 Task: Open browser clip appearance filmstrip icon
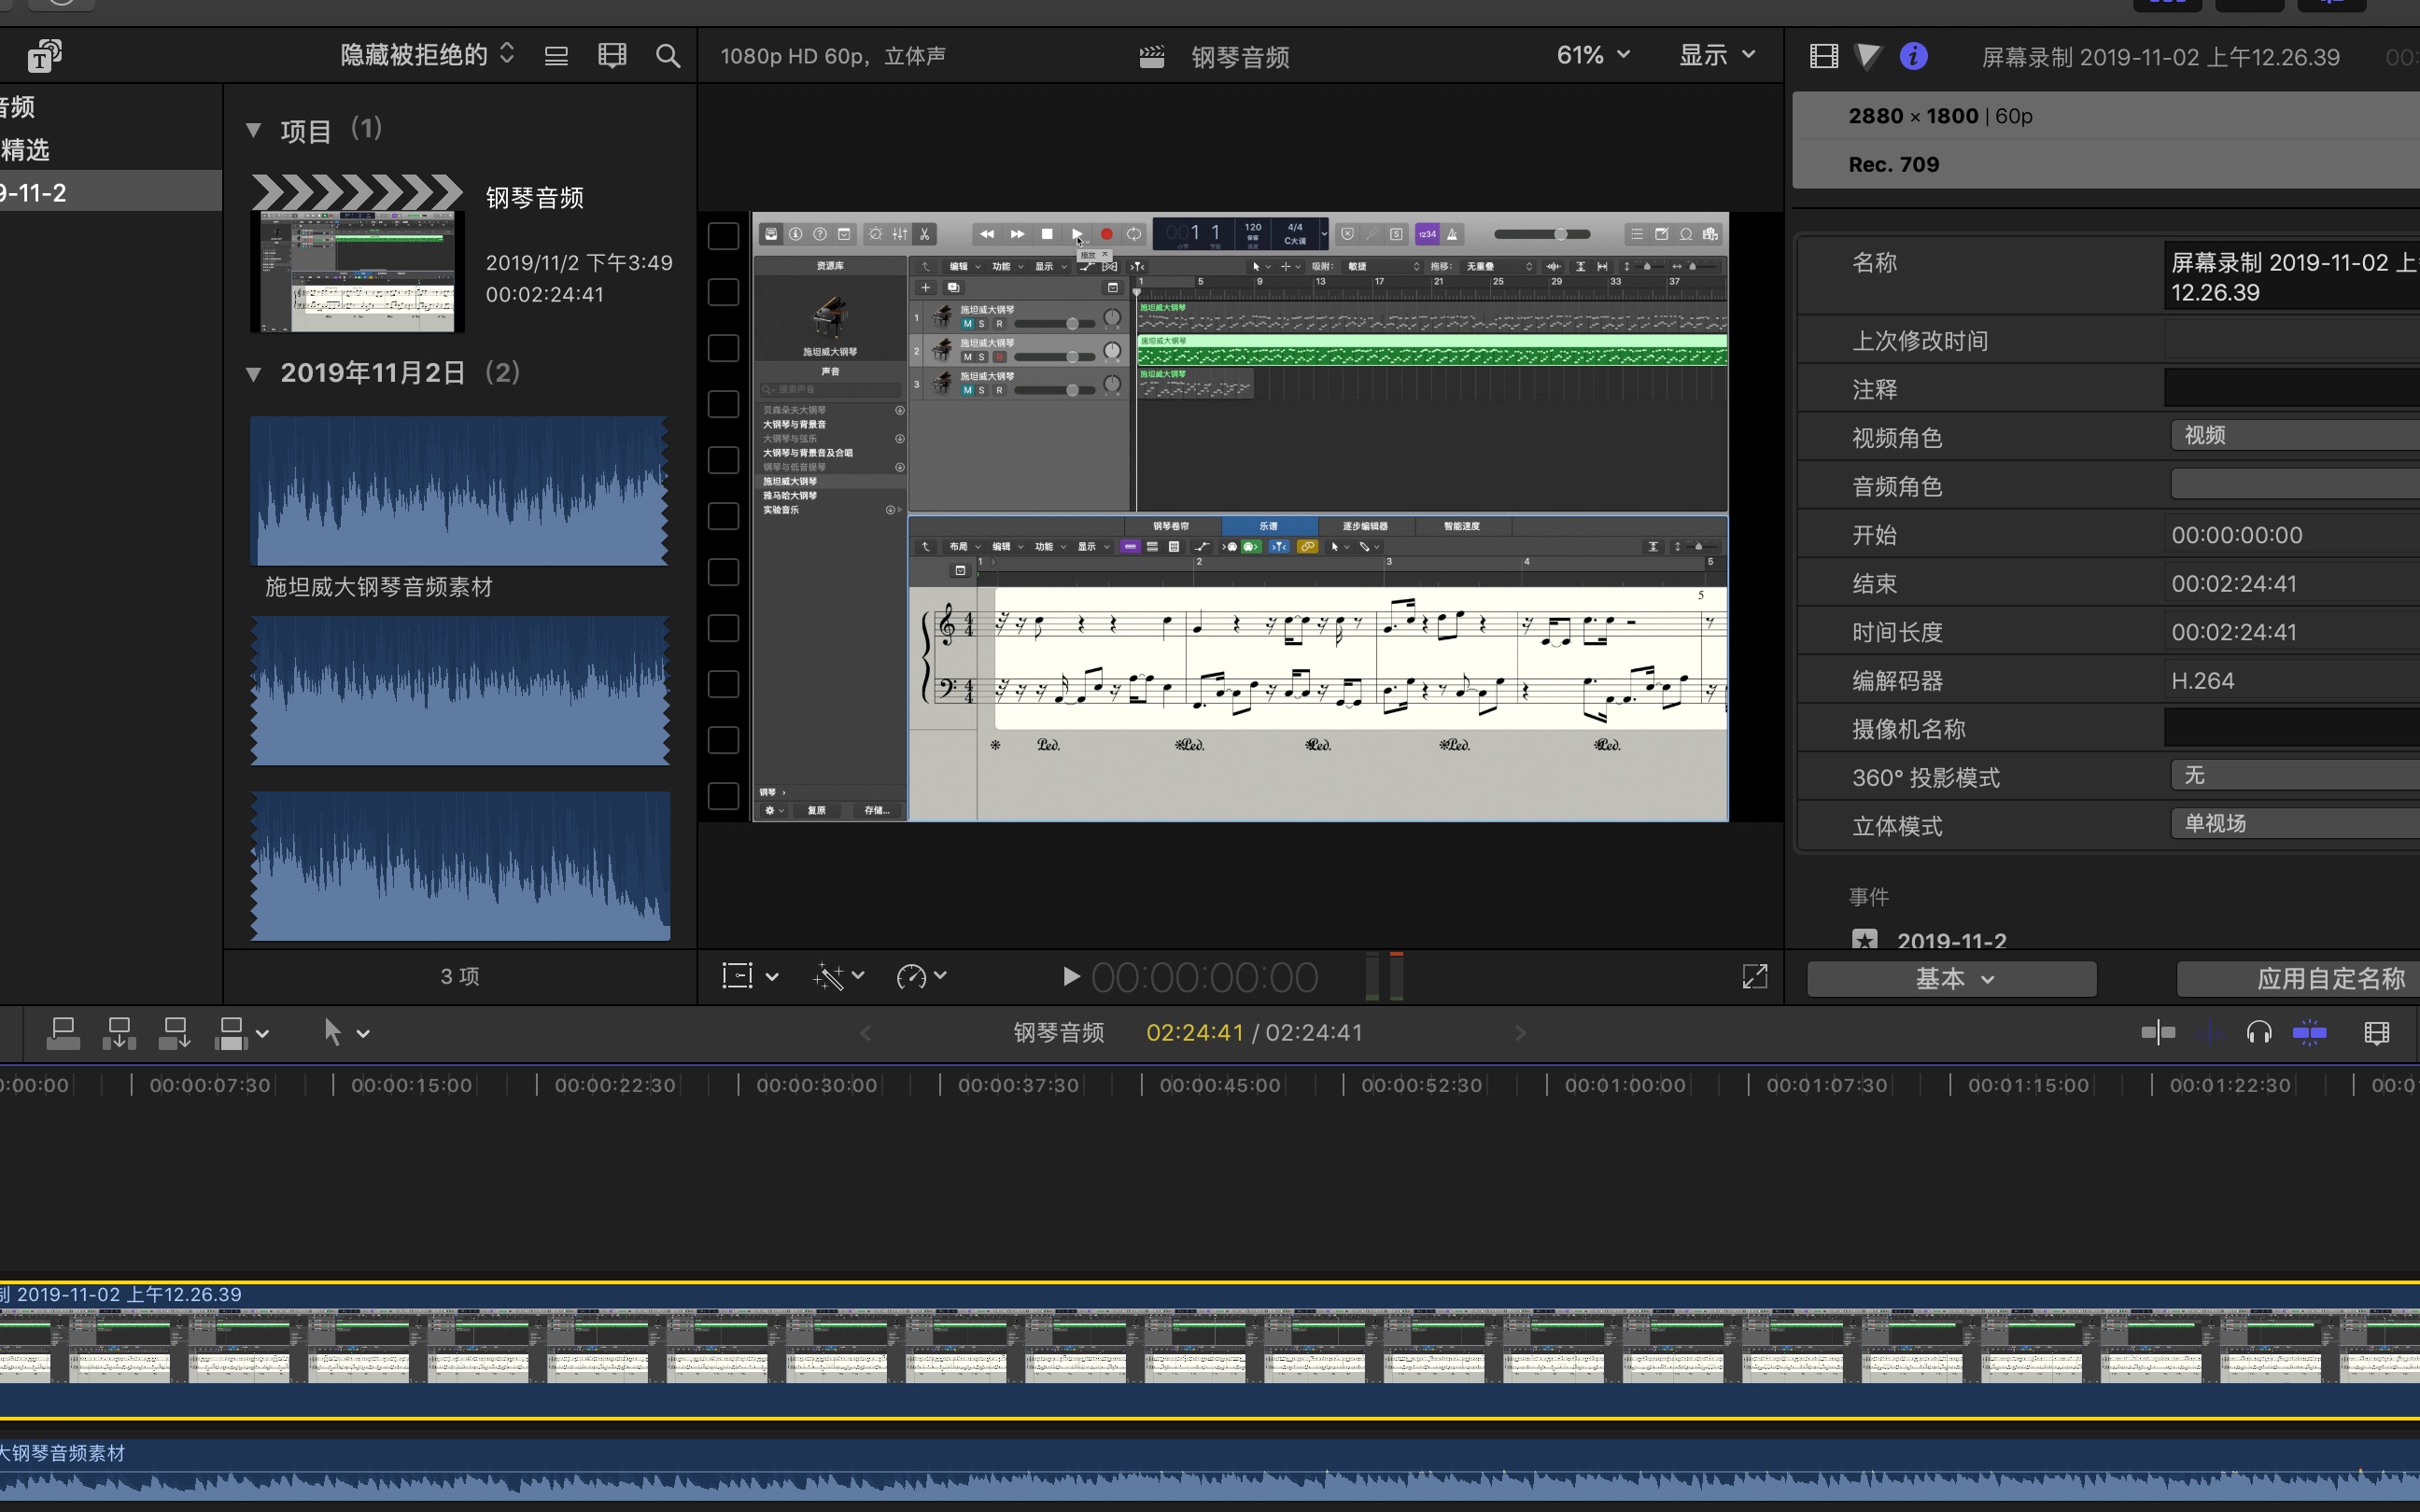[x=612, y=56]
